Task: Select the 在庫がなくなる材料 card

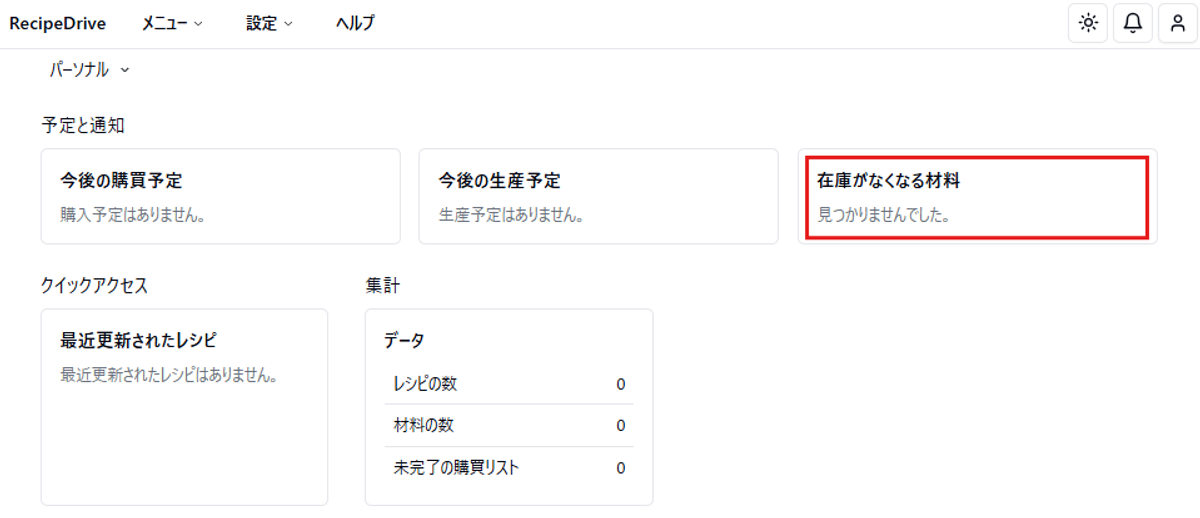Action: click(x=977, y=196)
